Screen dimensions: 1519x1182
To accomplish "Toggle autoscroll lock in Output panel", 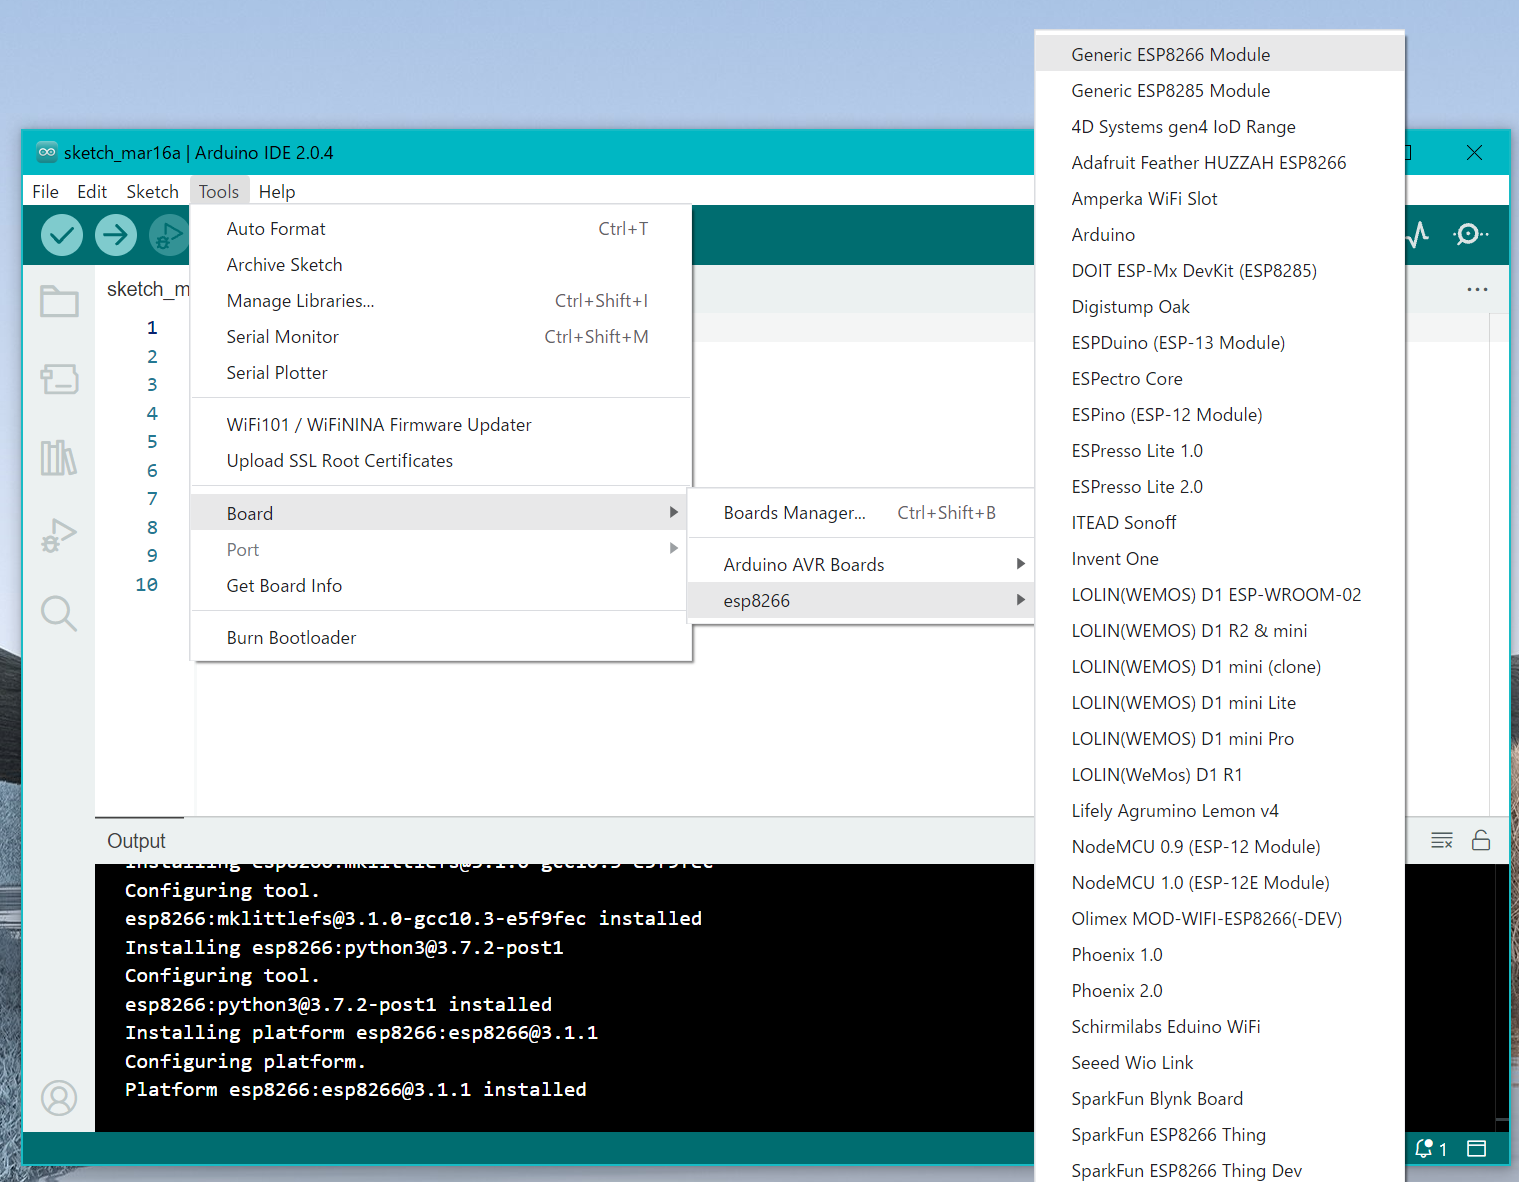I will pyautogui.click(x=1481, y=840).
